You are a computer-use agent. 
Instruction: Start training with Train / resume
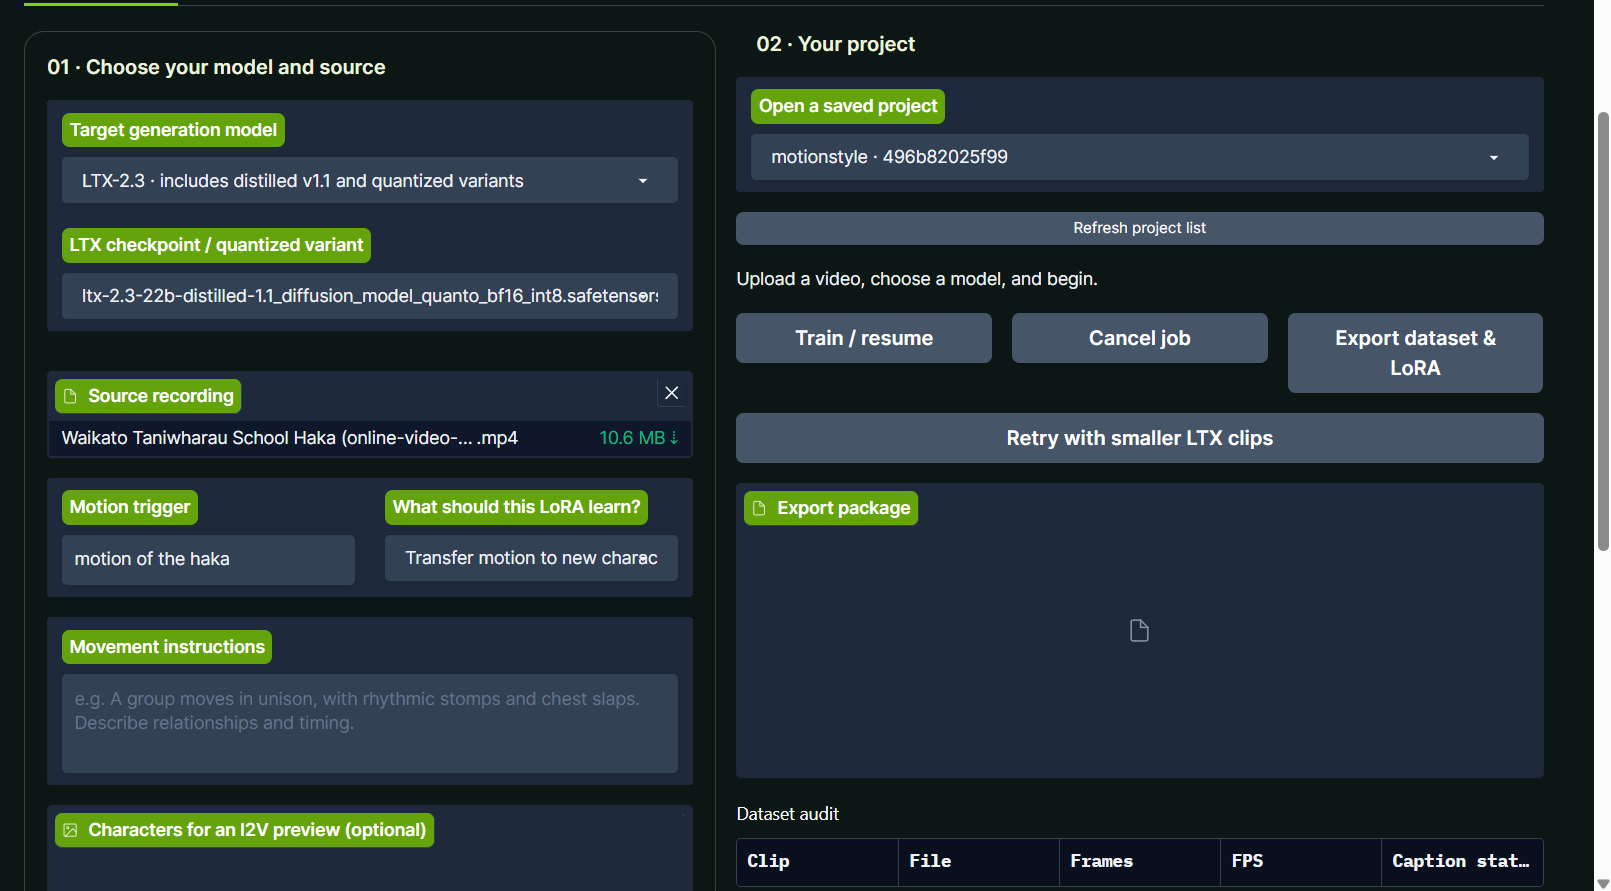[x=864, y=338]
